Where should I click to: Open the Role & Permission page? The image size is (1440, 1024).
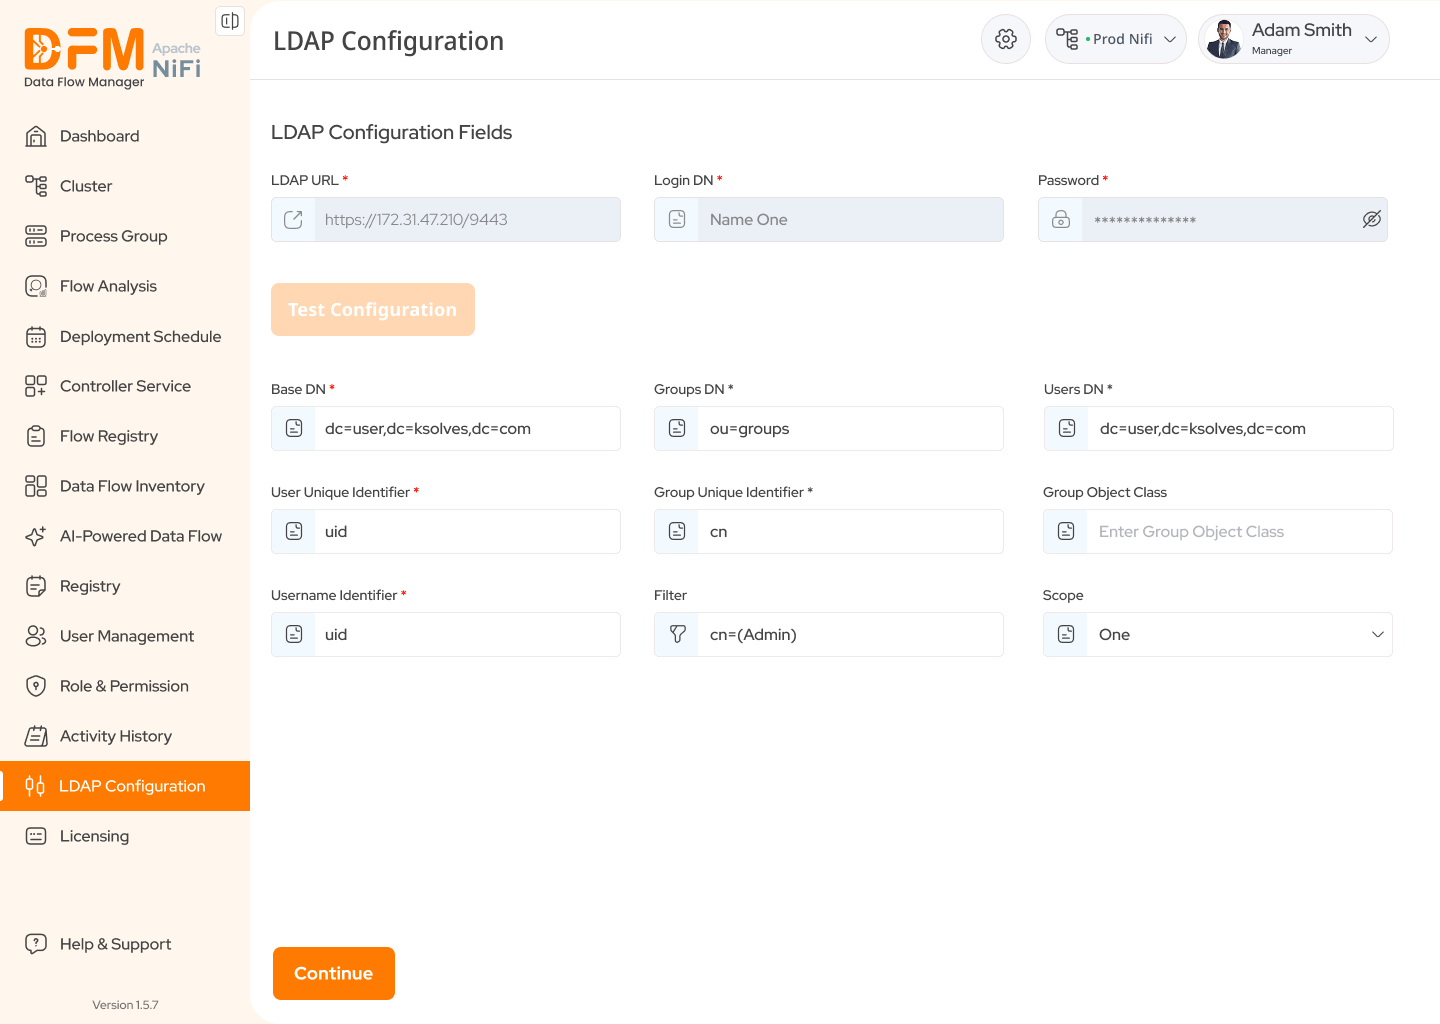(125, 686)
